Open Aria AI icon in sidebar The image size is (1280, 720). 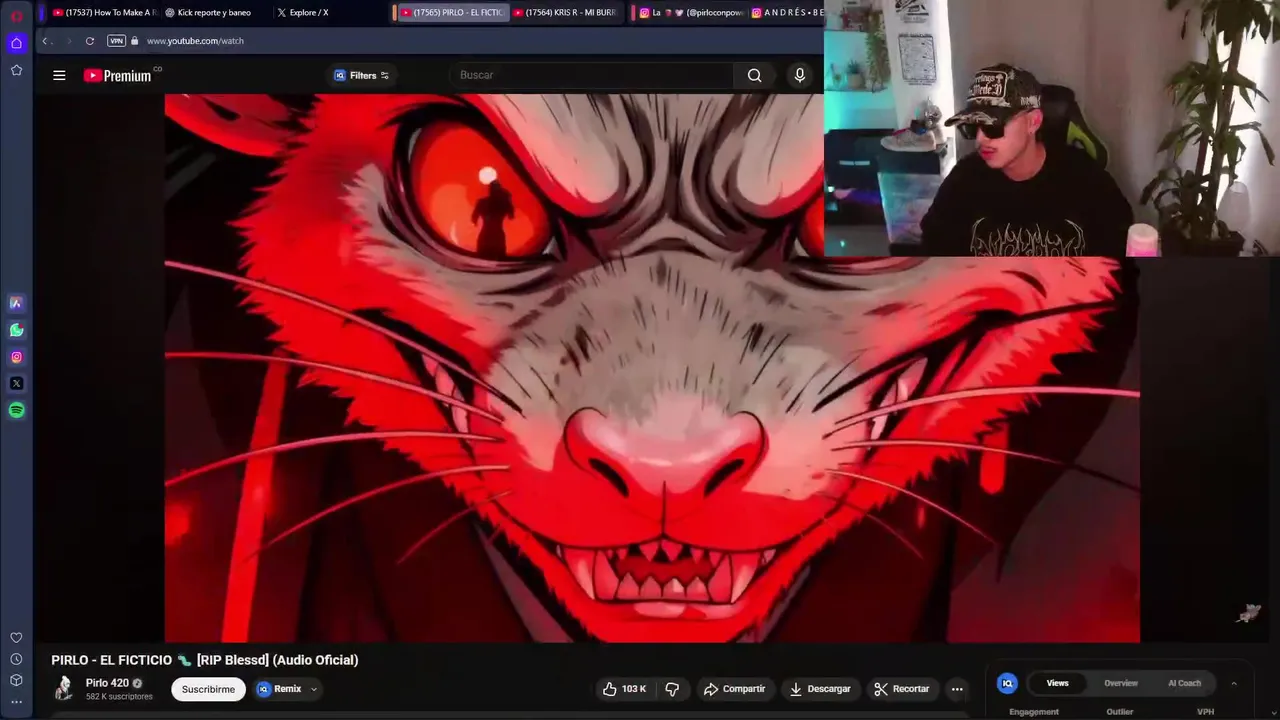pos(16,303)
